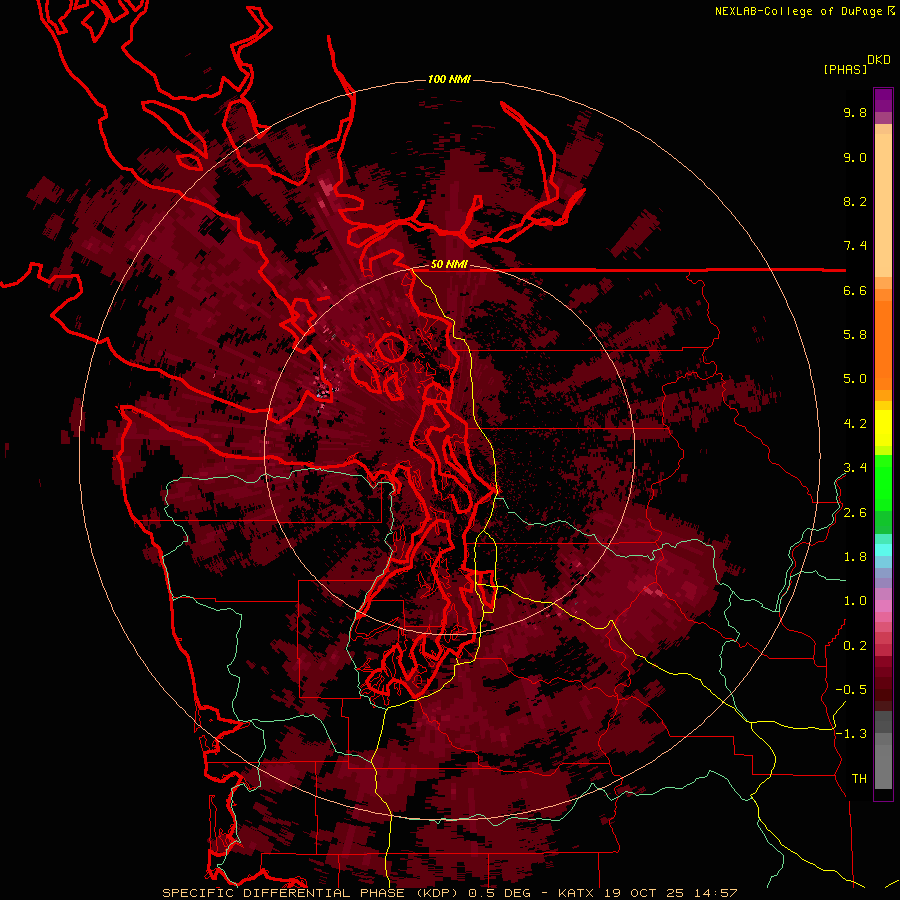Click the -0.5 legend value
The height and width of the screenshot is (900, 900).
click(x=851, y=690)
